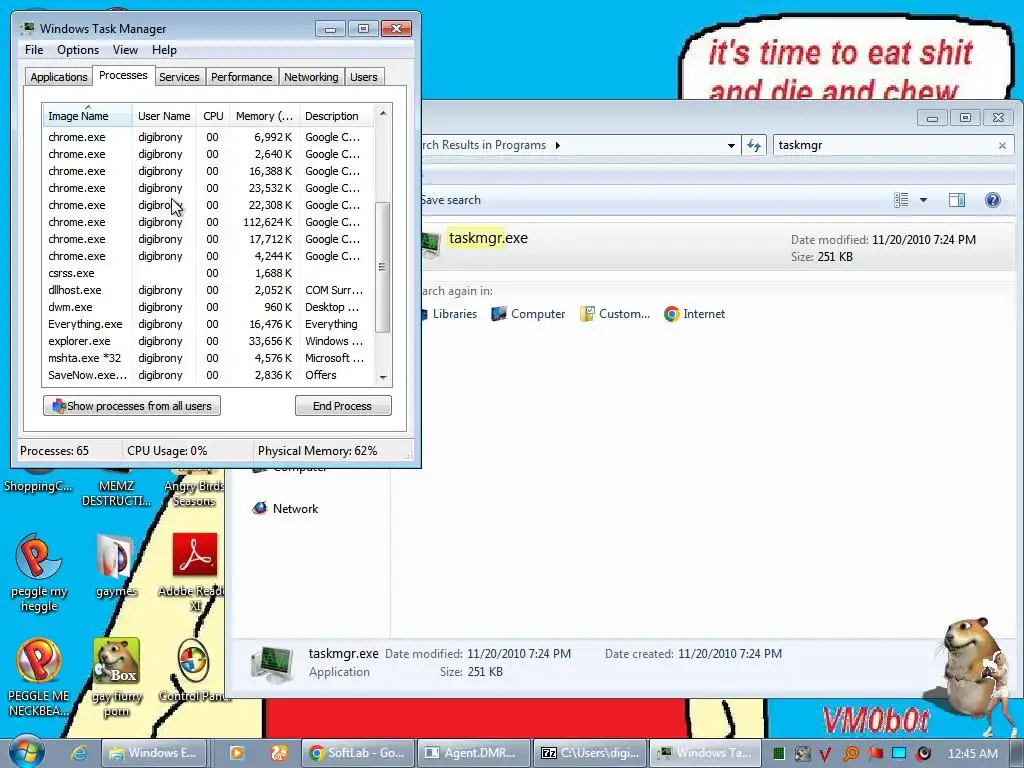Switch to the SoftLab Chrome taskbar button
This screenshot has height=768, width=1024.
pyautogui.click(x=357, y=753)
